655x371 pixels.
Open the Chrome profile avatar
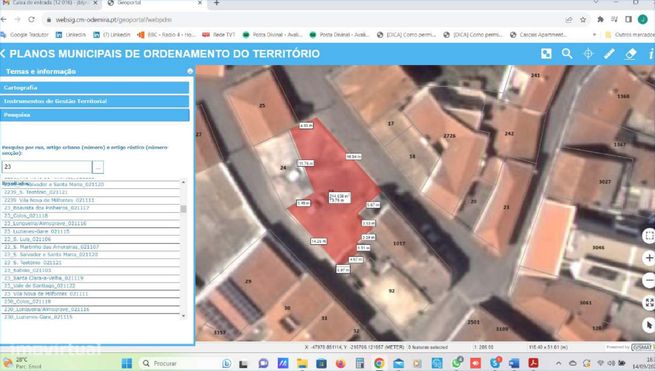tap(642, 19)
